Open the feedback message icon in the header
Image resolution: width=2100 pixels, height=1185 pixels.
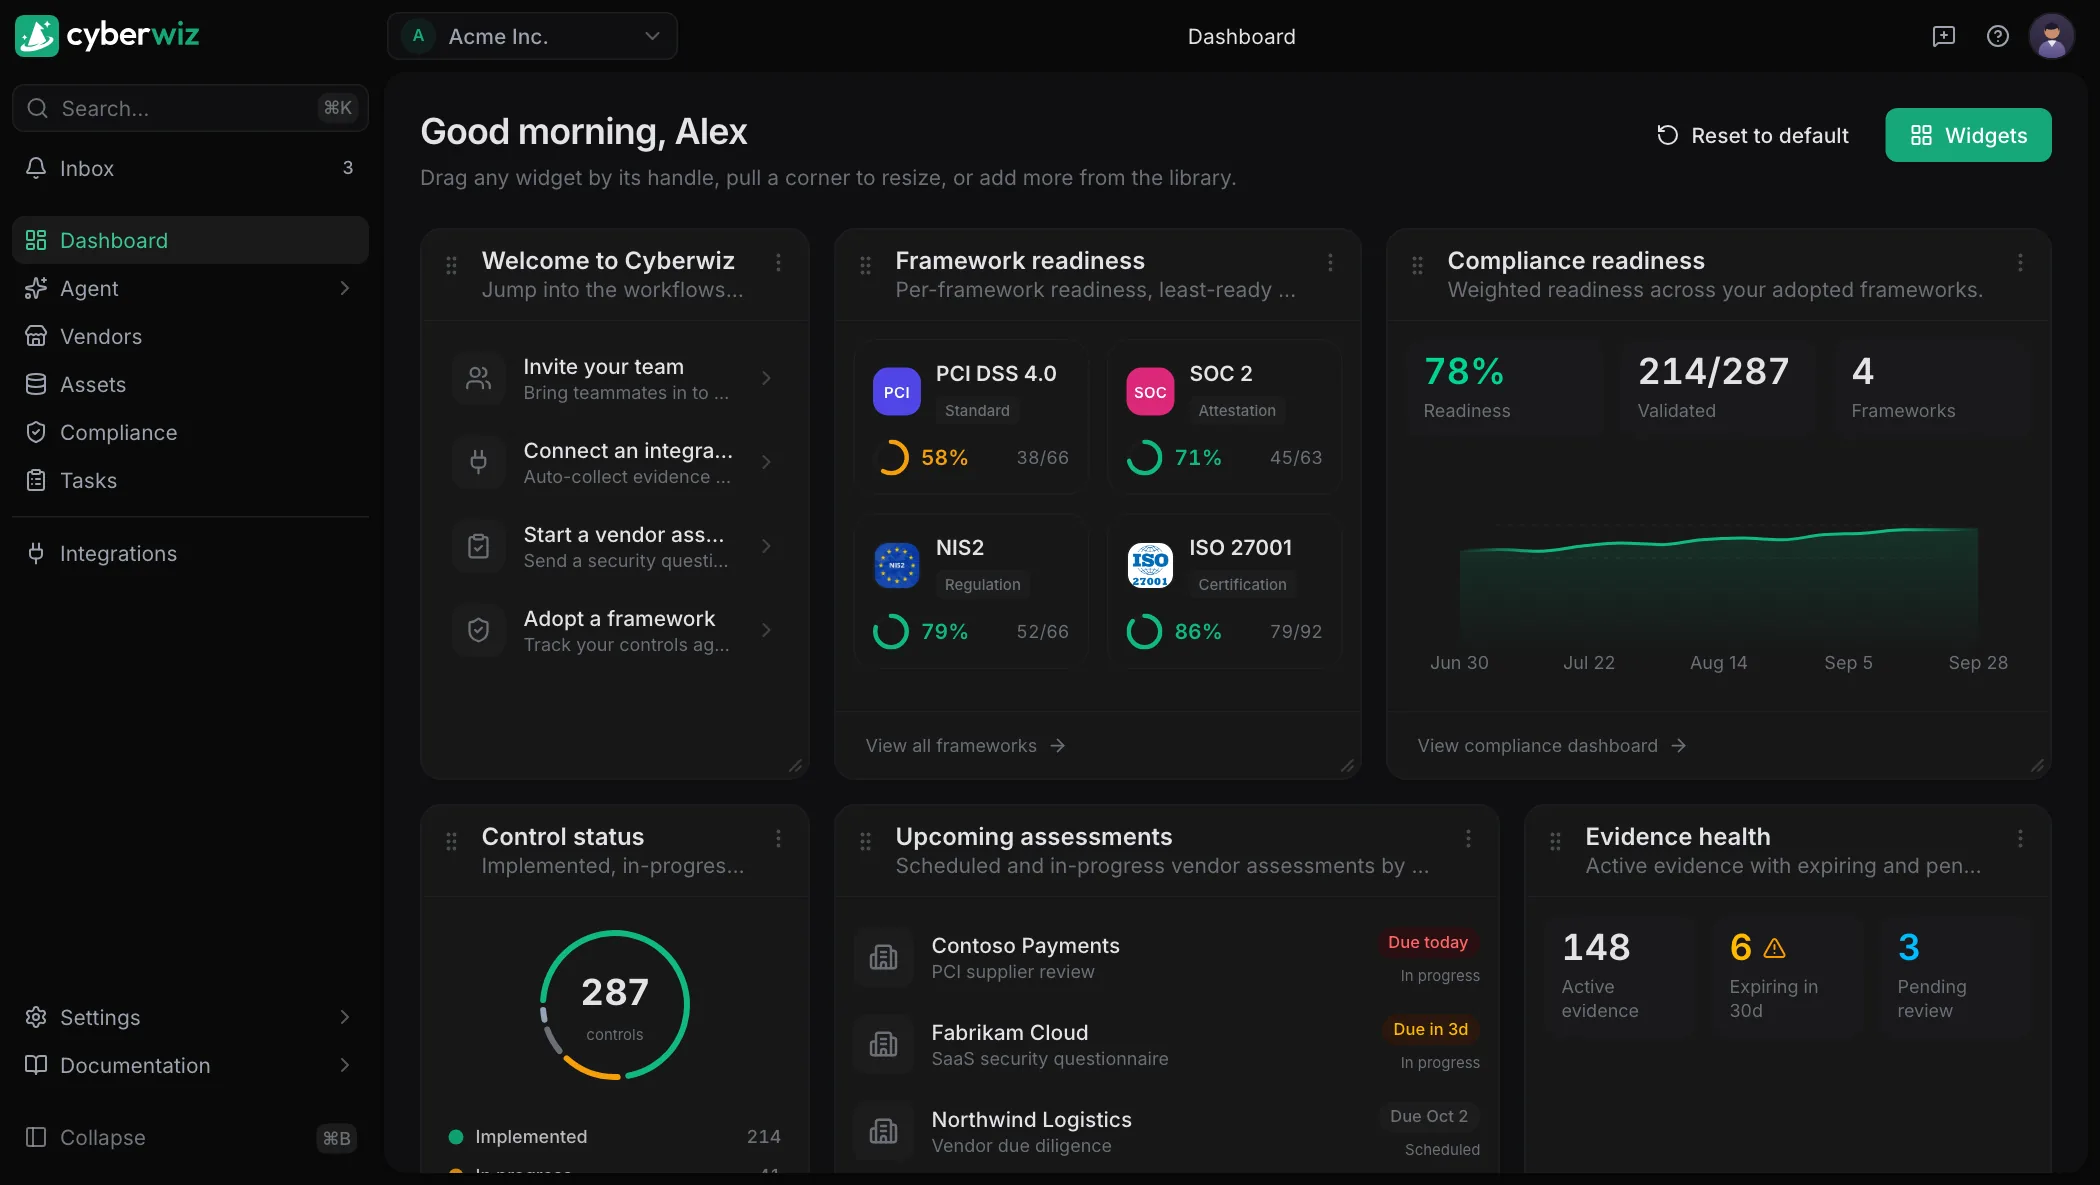click(1943, 37)
